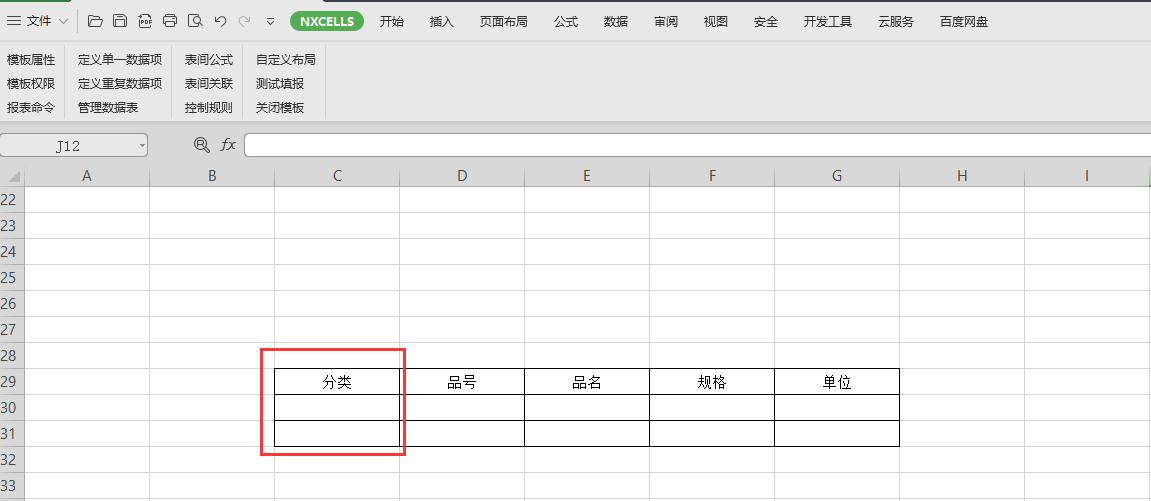1151x501 pixels.
Task: Click the Undo arrow icon
Action: [220, 21]
